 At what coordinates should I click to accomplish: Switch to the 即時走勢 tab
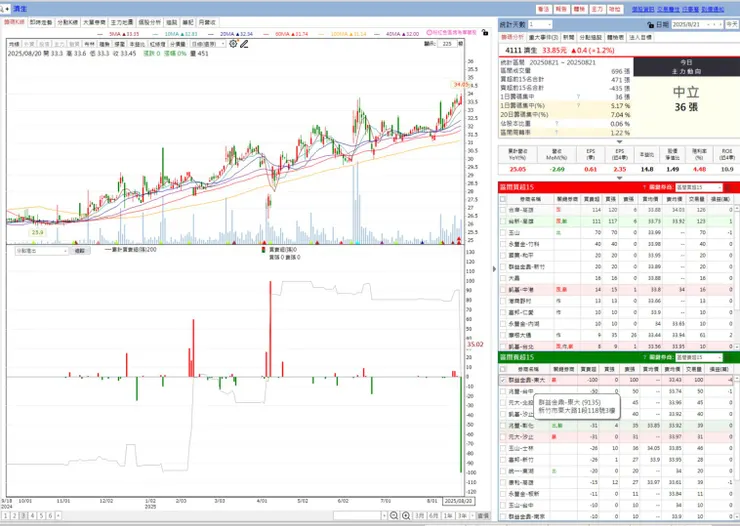pyautogui.click(x=41, y=22)
